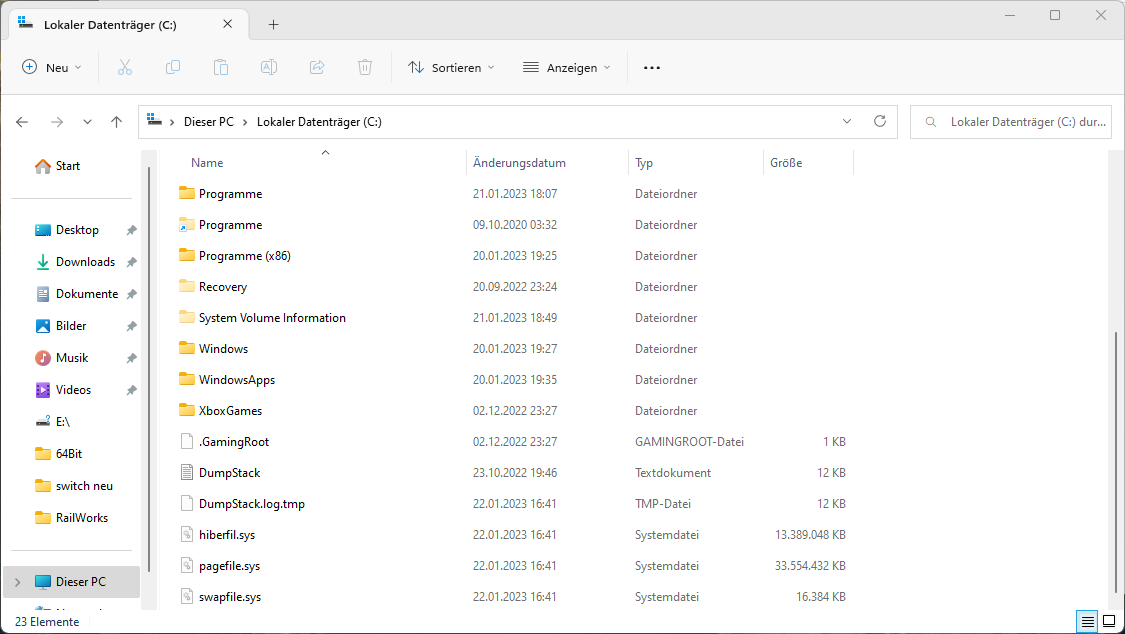
Task: Click the drive icon in address bar
Action: (154, 120)
